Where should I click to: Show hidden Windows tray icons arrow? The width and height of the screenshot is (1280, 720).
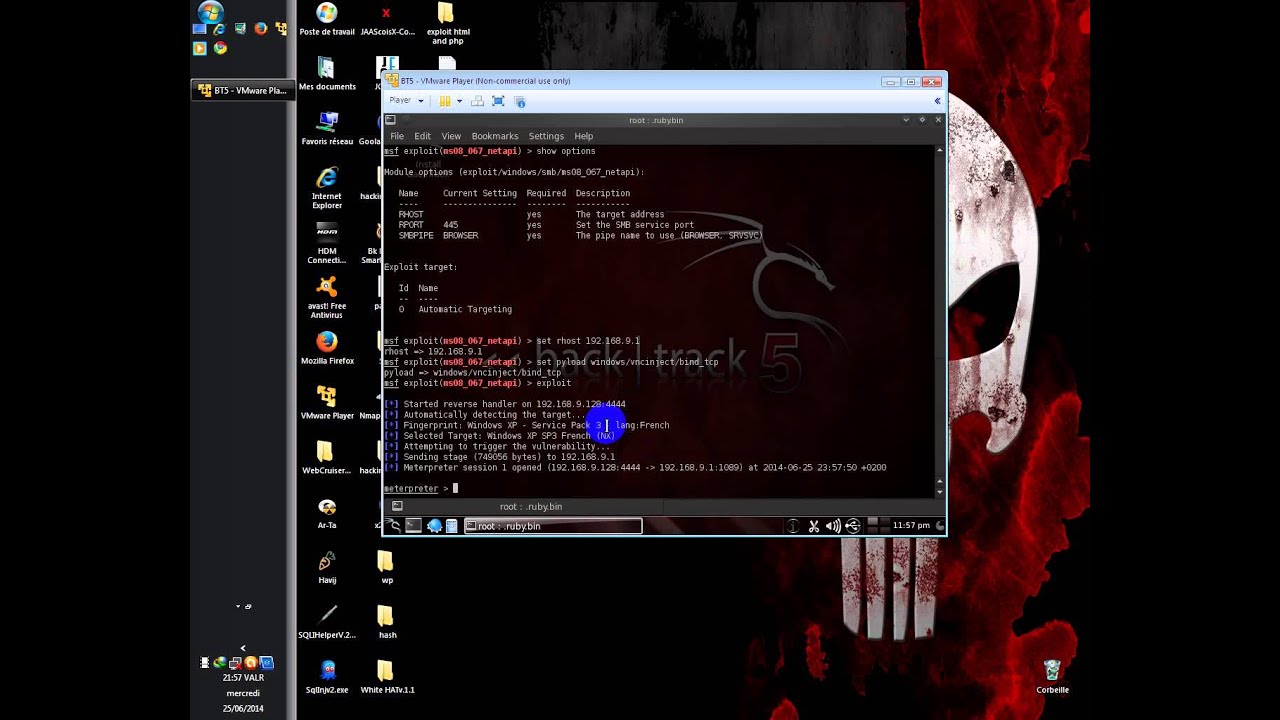[243, 648]
